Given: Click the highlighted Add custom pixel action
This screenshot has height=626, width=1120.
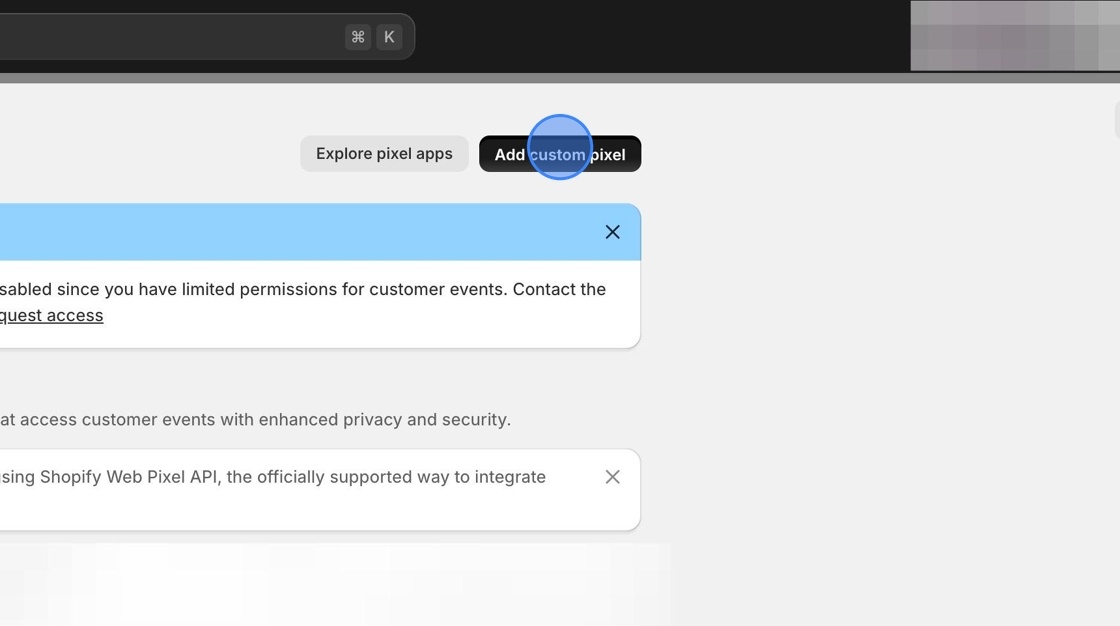Looking at the screenshot, I should click(559, 153).
